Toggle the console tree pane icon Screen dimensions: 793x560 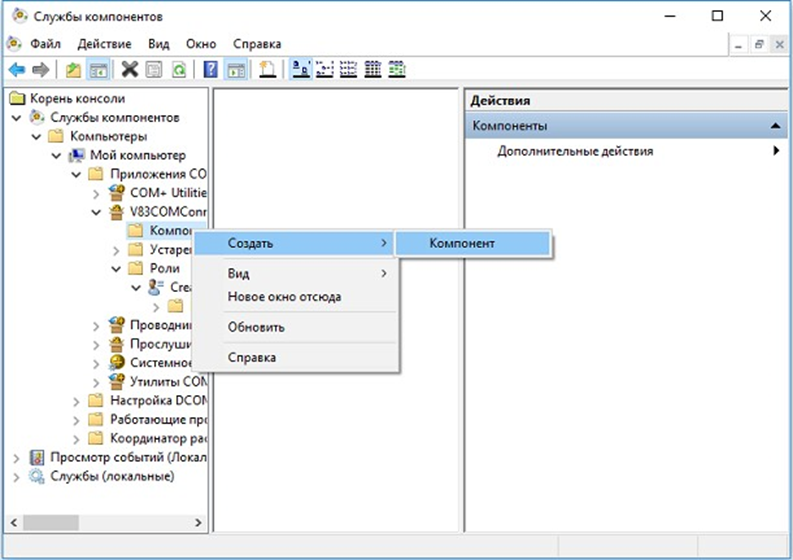98,69
